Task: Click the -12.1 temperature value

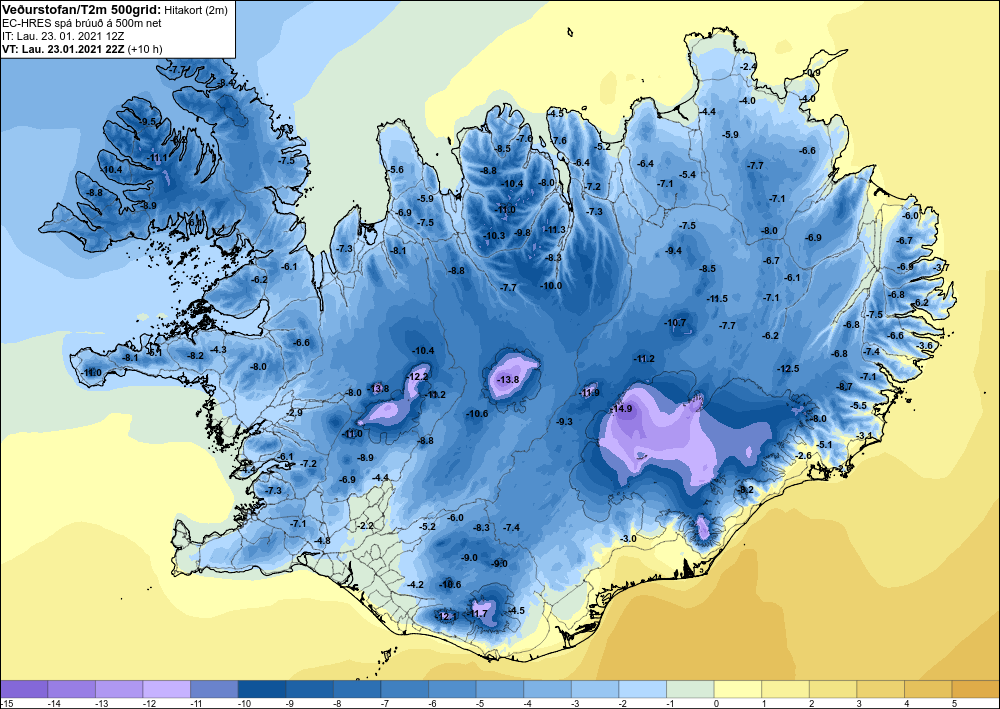Action: [x=446, y=616]
